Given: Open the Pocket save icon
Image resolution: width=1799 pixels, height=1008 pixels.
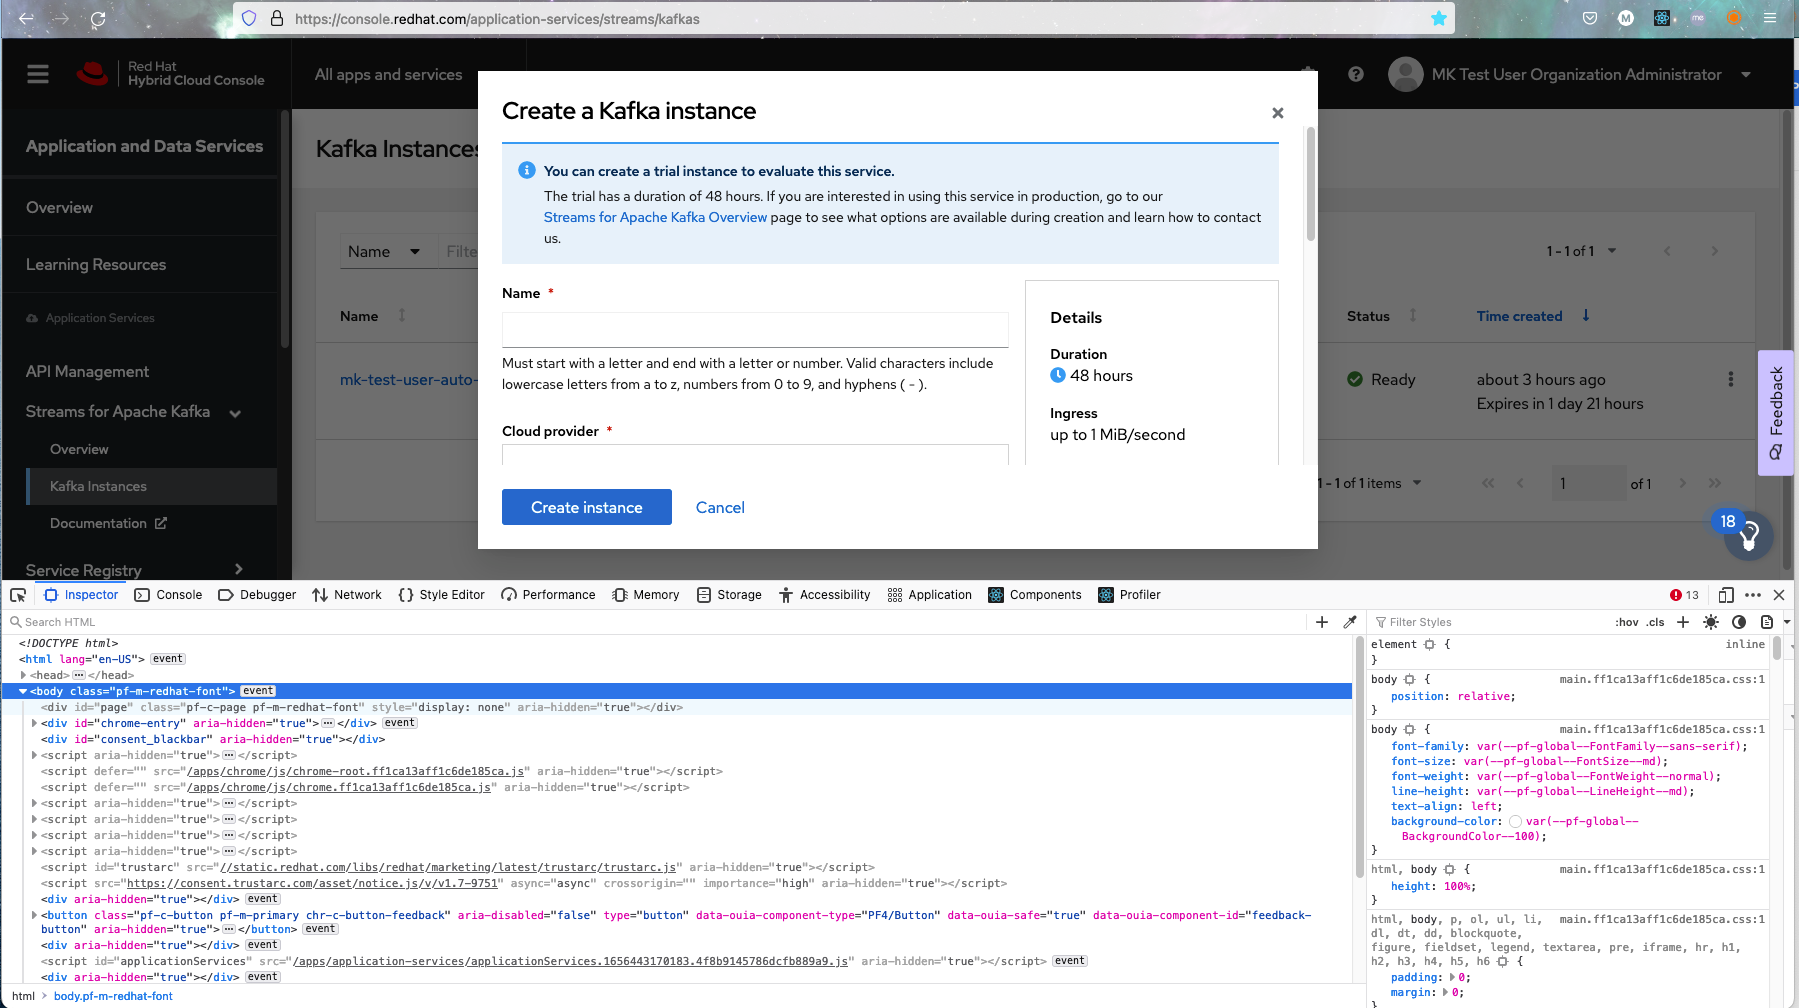Looking at the screenshot, I should 1590,18.
